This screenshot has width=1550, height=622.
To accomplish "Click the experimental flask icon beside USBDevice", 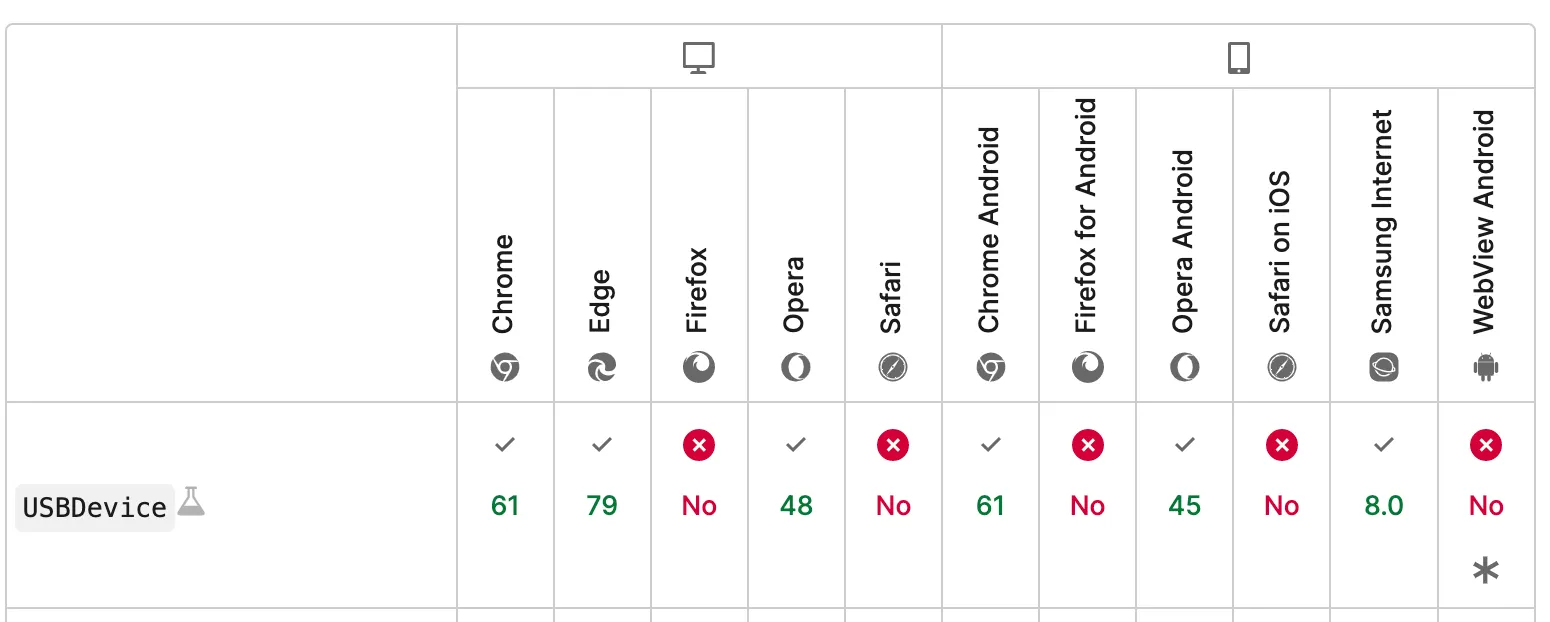I will [x=191, y=501].
